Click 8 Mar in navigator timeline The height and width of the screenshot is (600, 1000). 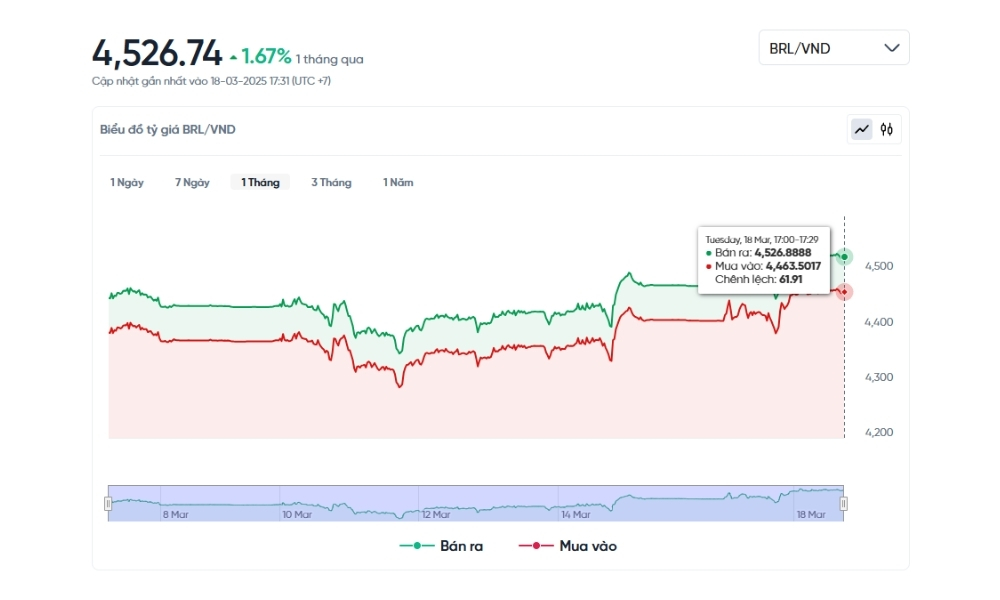click(175, 514)
